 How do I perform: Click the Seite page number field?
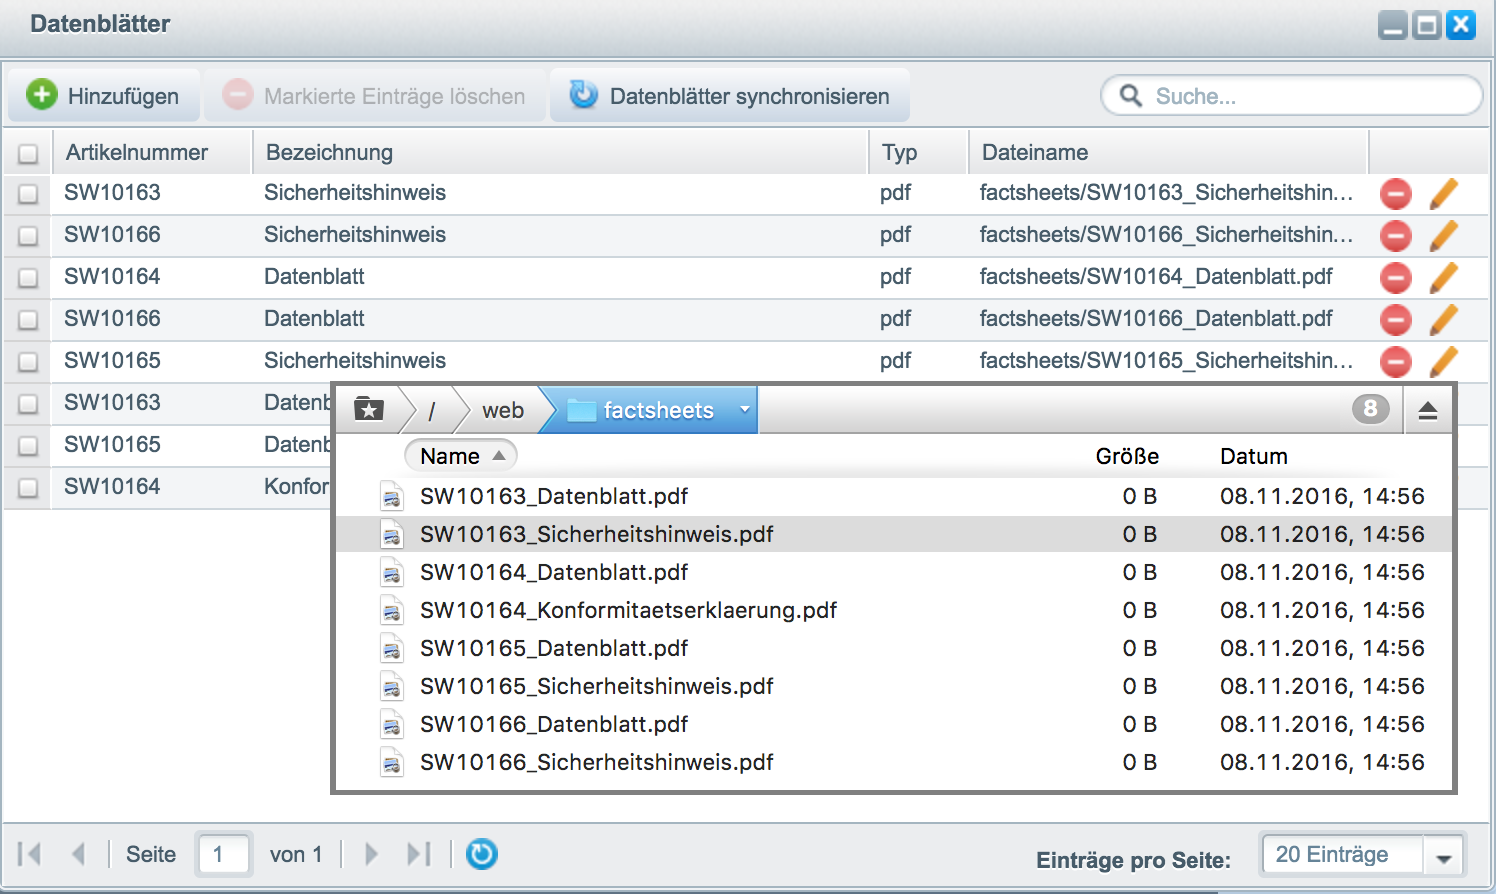point(224,854)
